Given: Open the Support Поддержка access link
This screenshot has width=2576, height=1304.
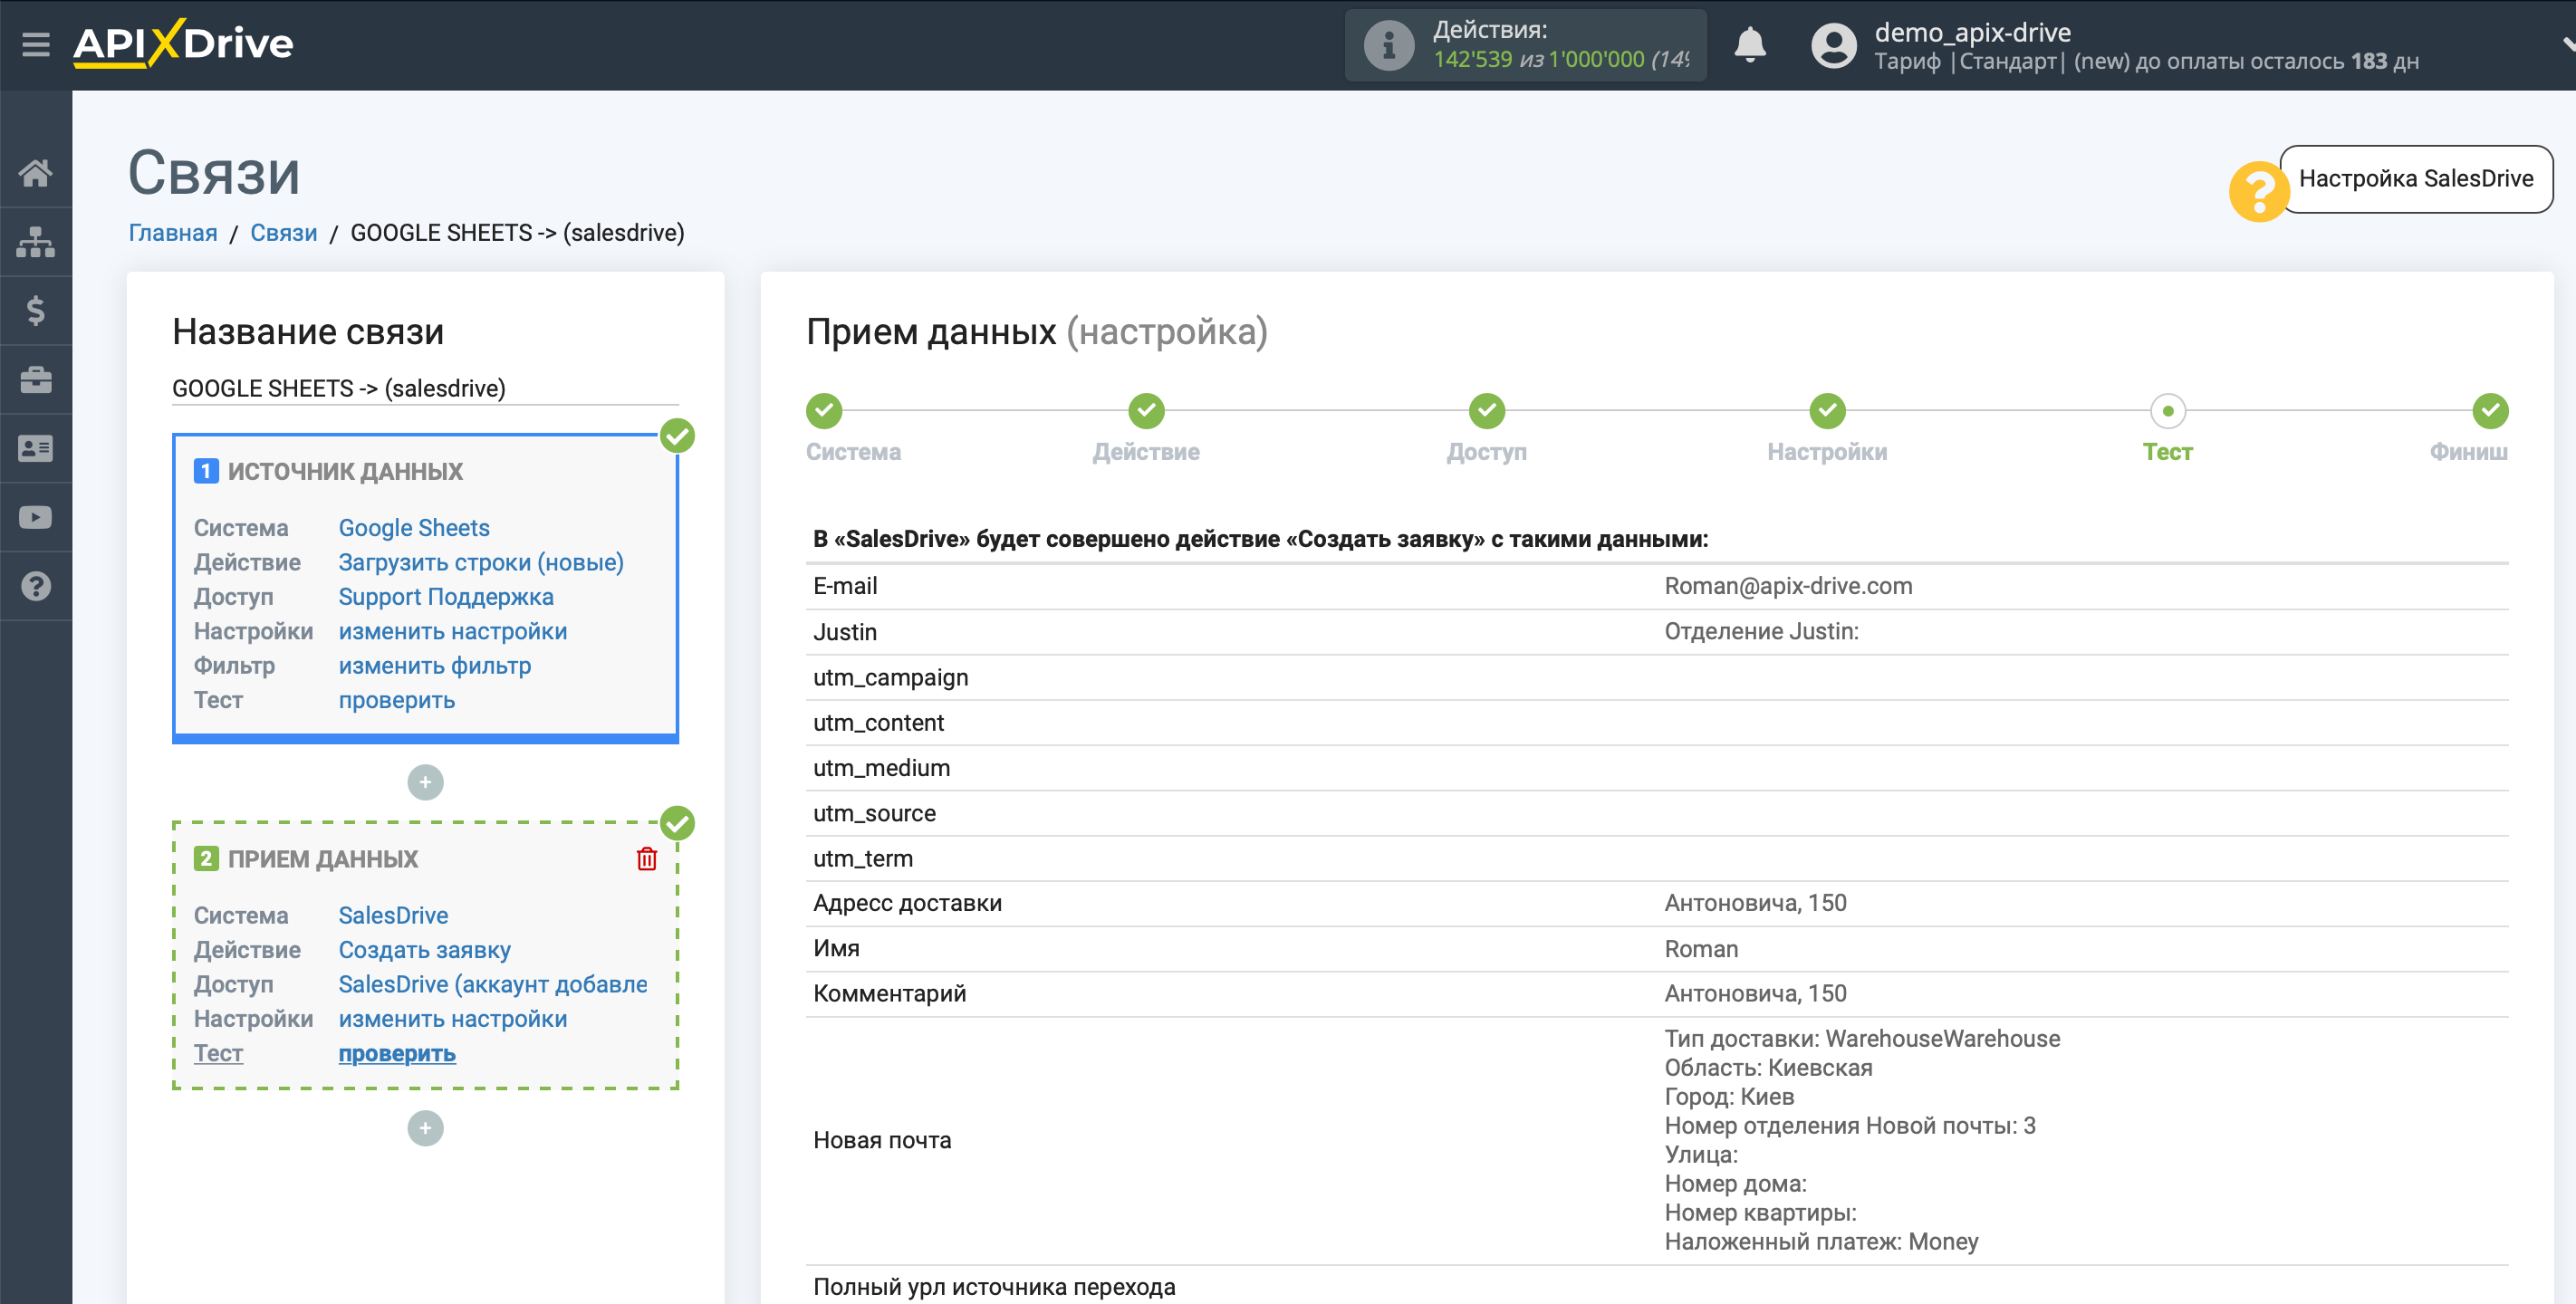Looking at the screenshot, I should pos(446,597).
